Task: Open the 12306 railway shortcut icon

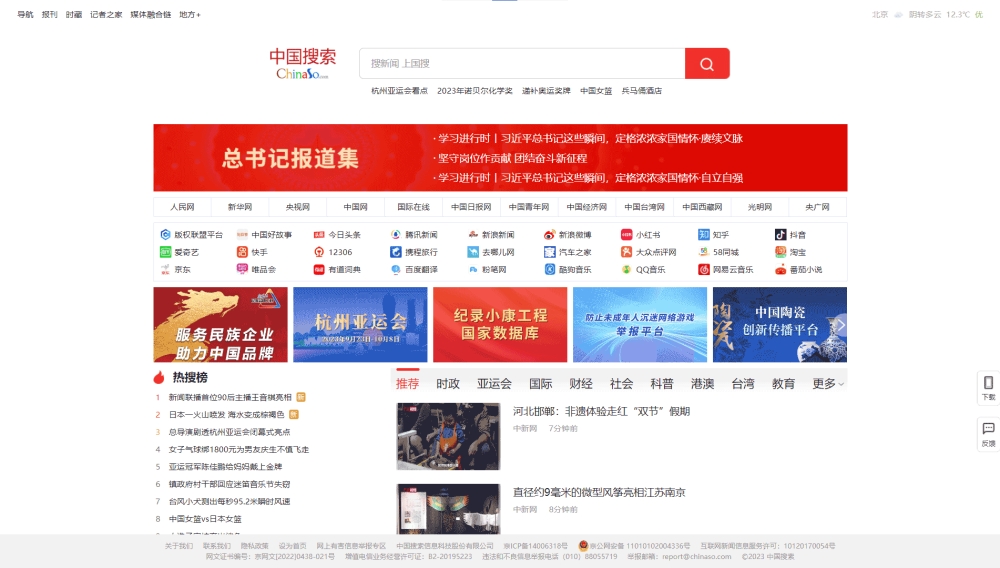Action: point(319,252)
